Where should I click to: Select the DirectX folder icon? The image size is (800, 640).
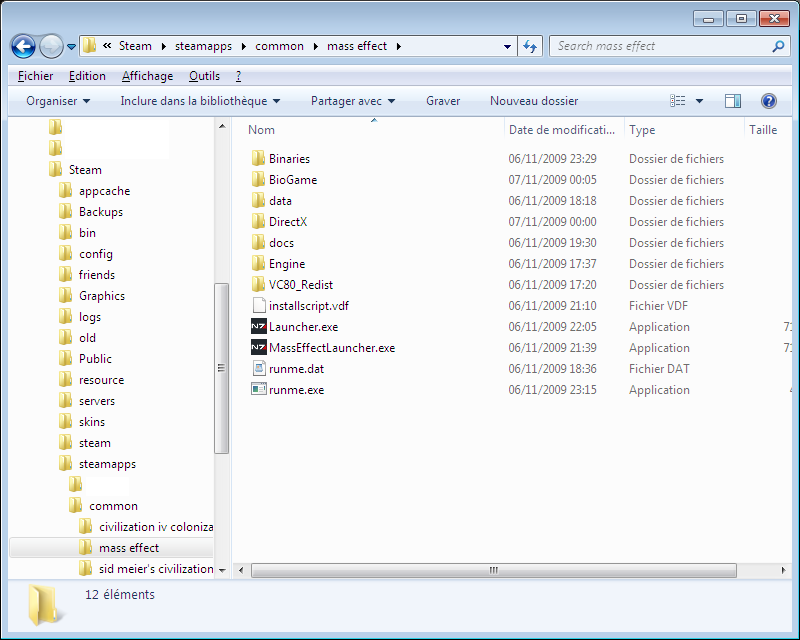pos(258,221)
